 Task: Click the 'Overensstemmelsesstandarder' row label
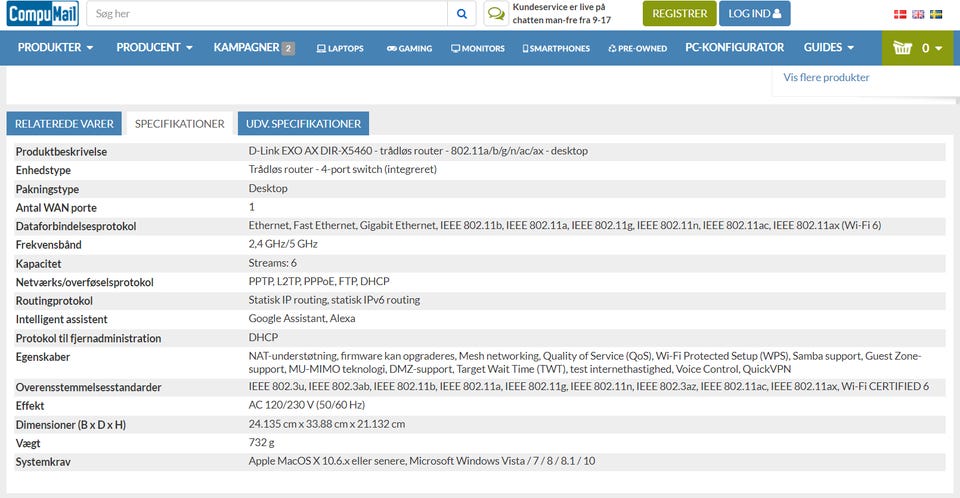tap(88, 387)
